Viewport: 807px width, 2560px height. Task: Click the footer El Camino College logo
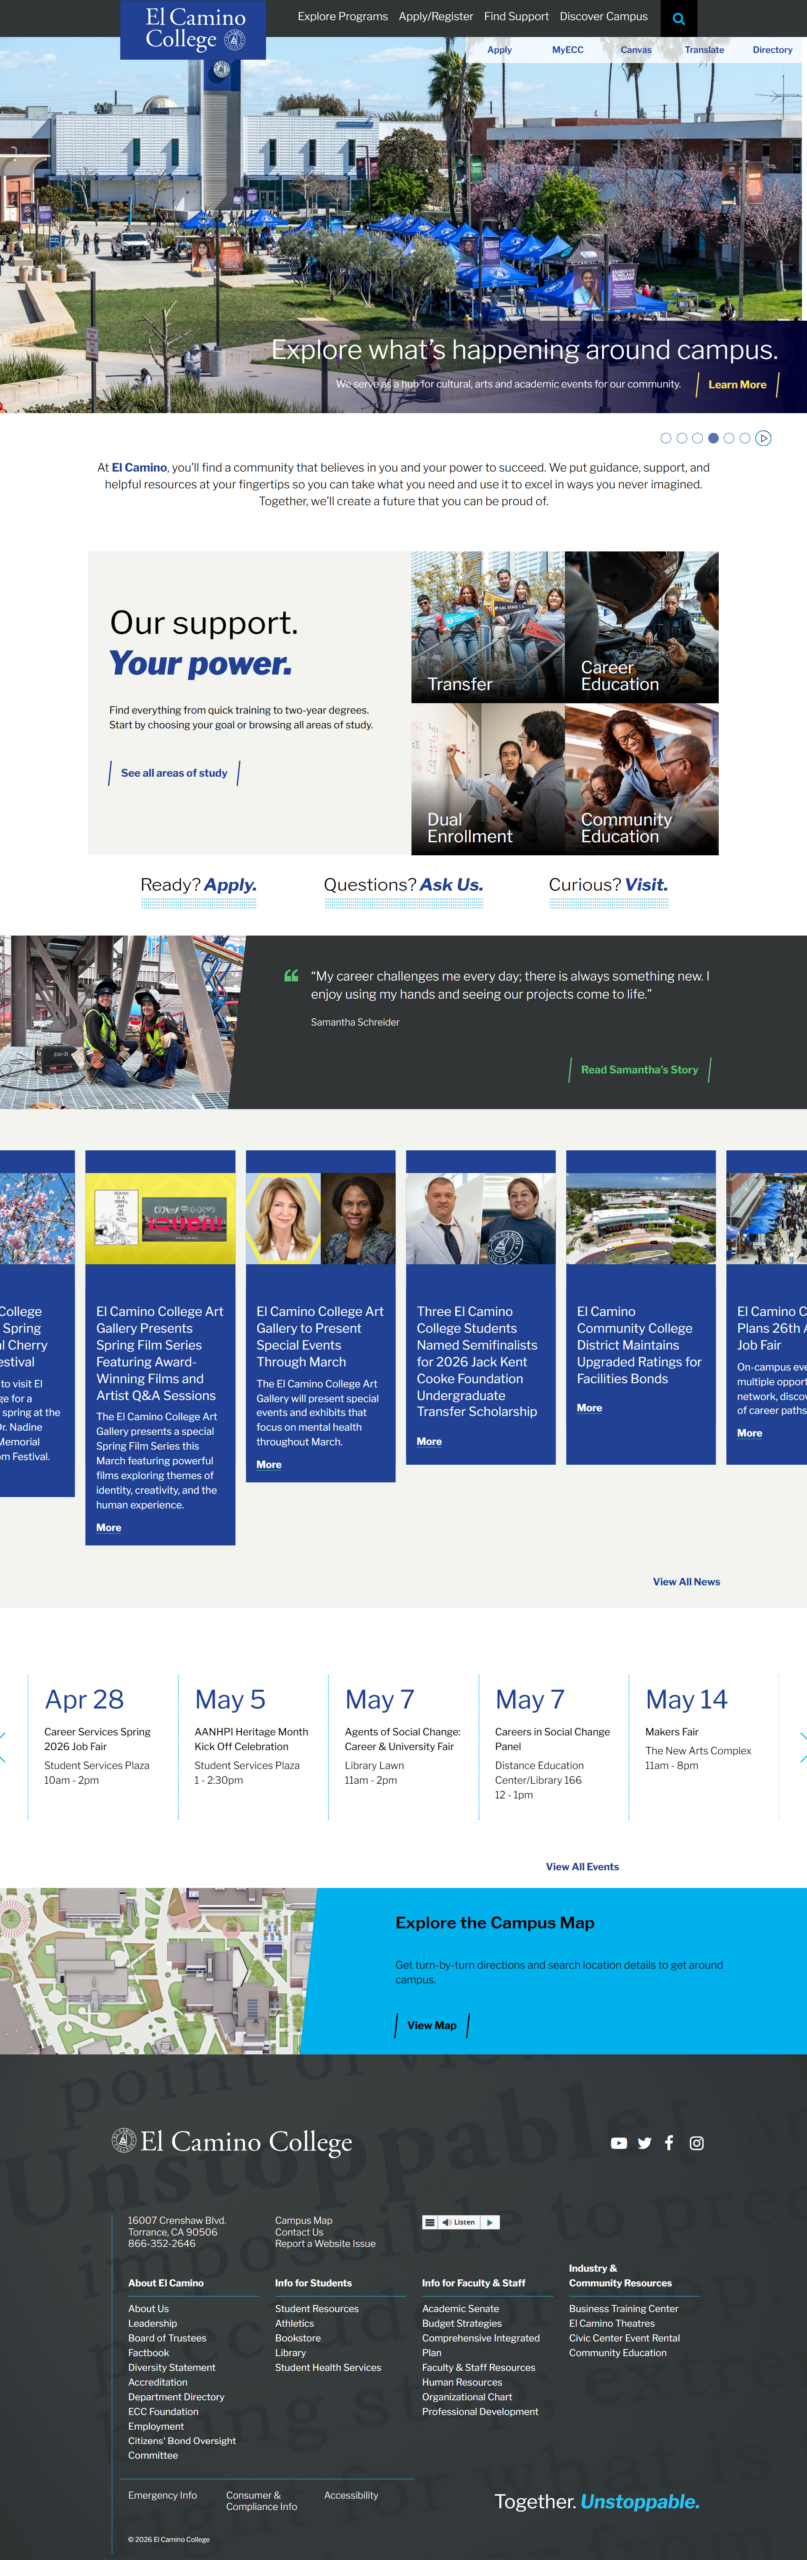tap(232, 2141)
